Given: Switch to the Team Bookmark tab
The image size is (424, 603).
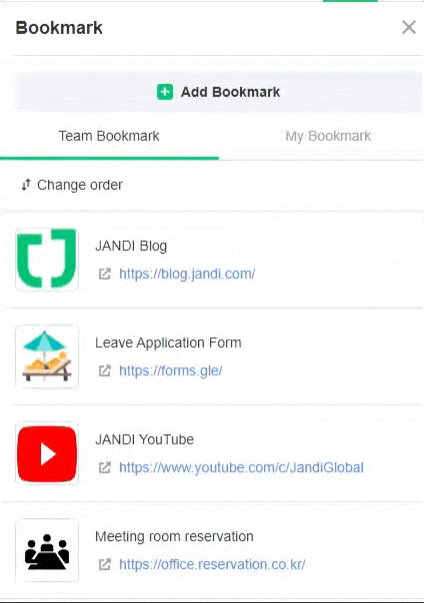Looking at the screenshot, I should pyautogui.click(x=109, y=136).
